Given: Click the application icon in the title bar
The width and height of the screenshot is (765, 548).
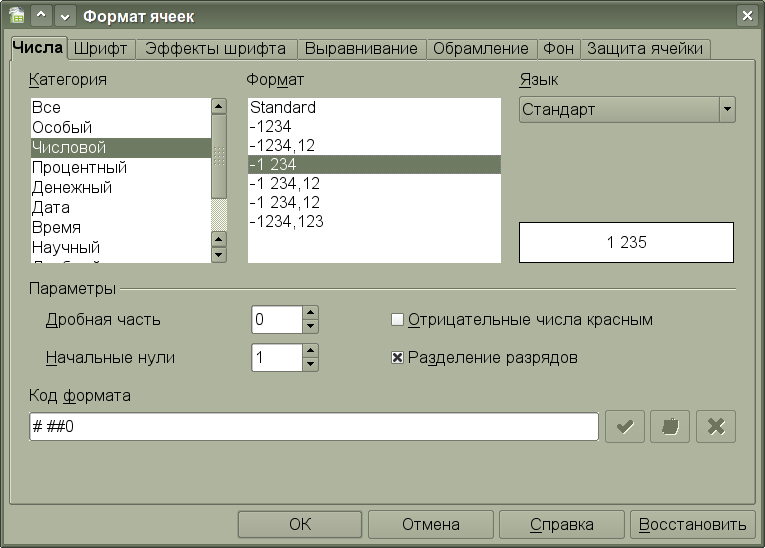Looking at the screenshot, I should (16, 16).
